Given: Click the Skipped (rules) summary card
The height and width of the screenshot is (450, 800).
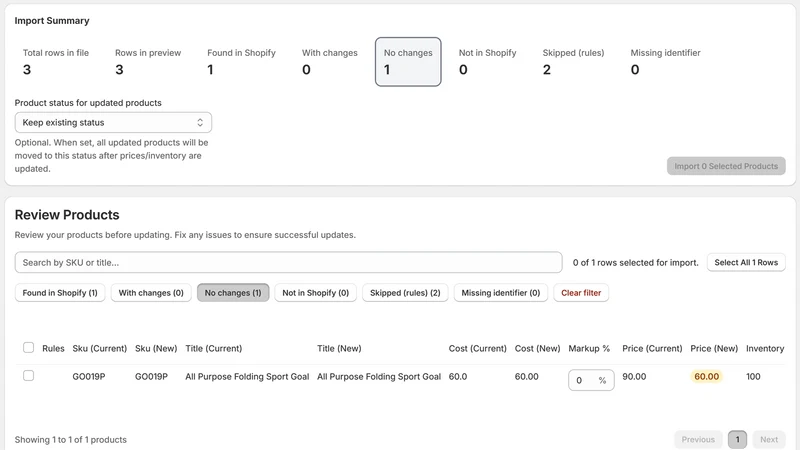Looking at the screenshot, I should [x=573, y=62].
